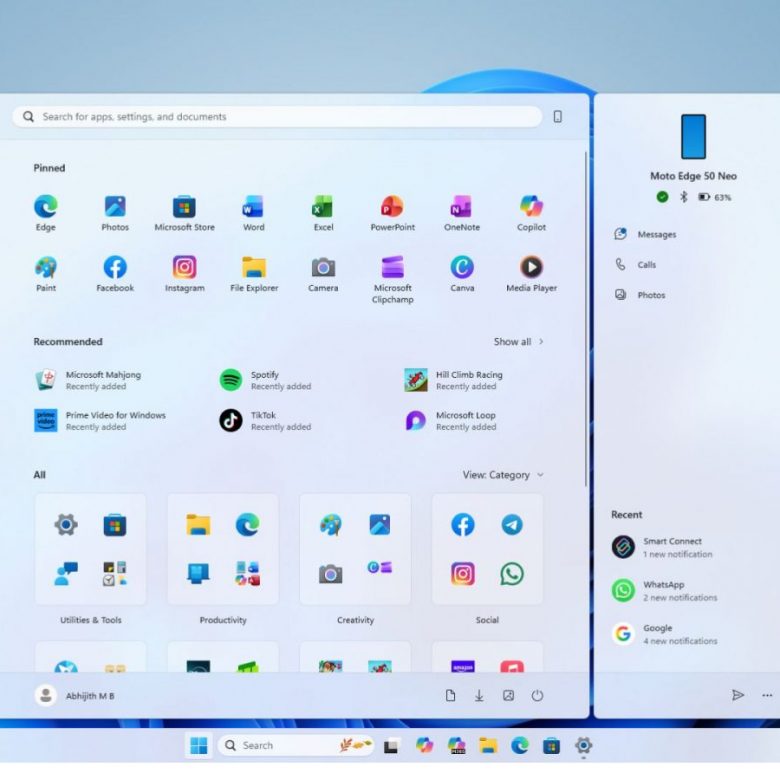Click the 63% battery indicator
The image size is (780, 780).
[x=715, y=197]
